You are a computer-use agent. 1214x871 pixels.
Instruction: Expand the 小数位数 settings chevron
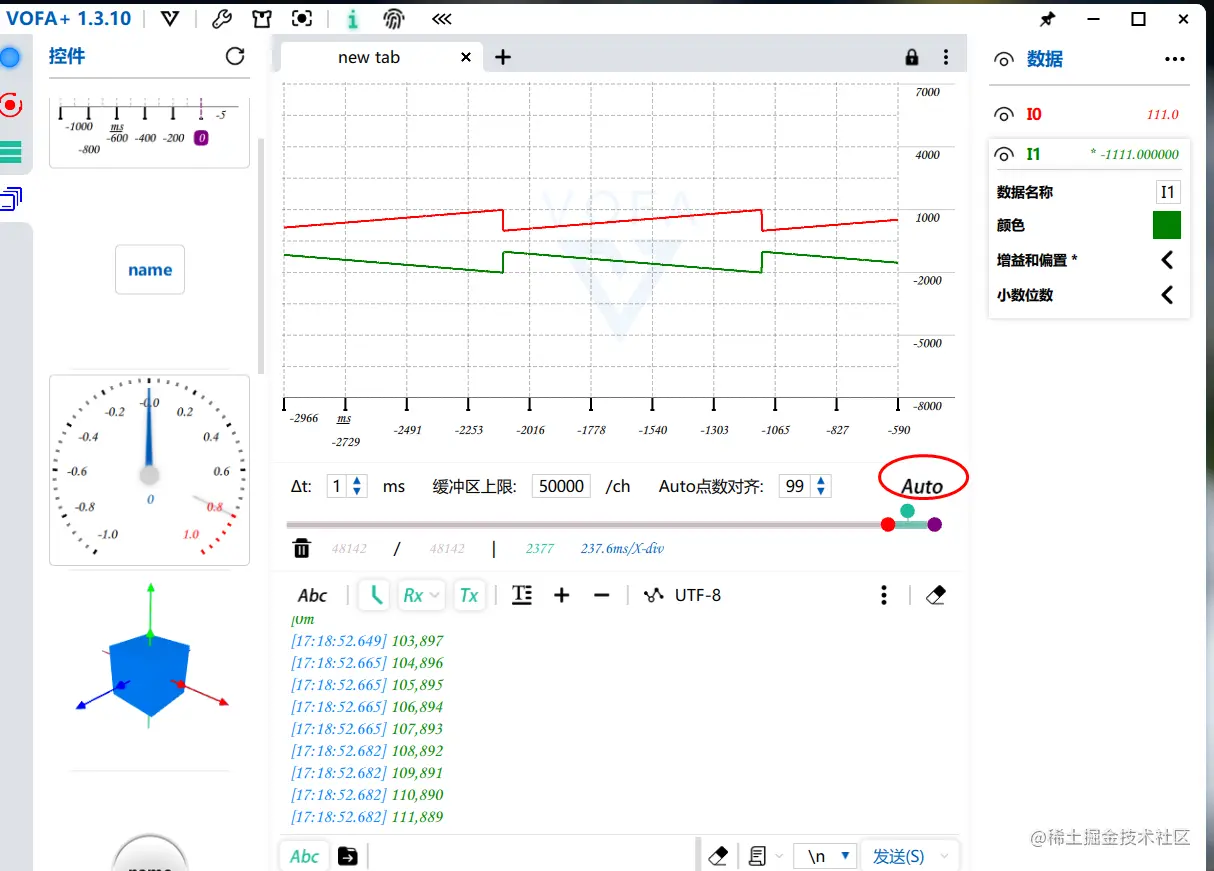point(1166,294)
